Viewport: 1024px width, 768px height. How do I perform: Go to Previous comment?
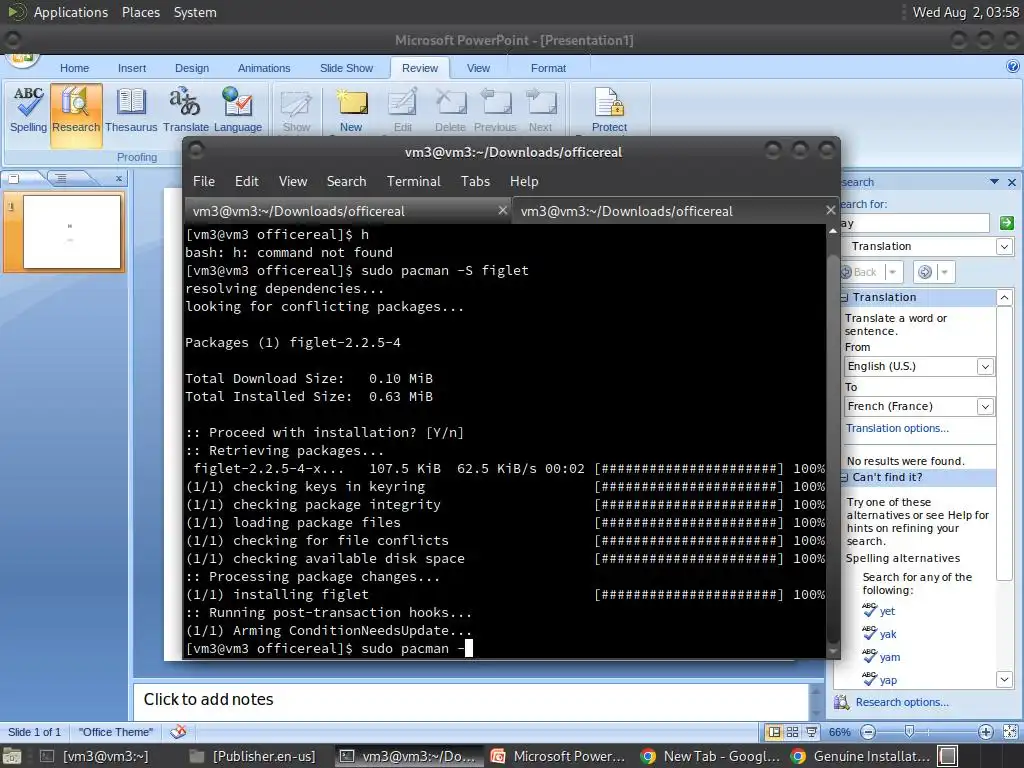click(495, 110)
